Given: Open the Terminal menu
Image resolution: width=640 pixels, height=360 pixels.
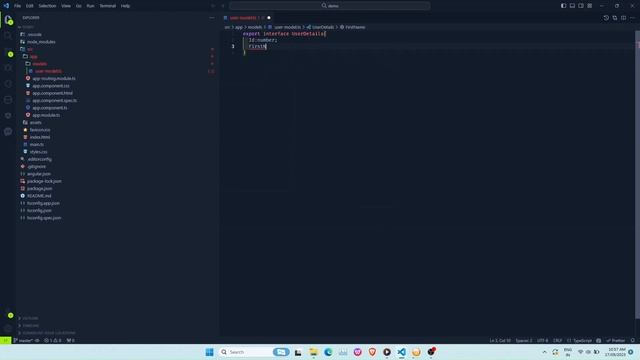Looking at the screenshot, I should click(x=108, y=6).
